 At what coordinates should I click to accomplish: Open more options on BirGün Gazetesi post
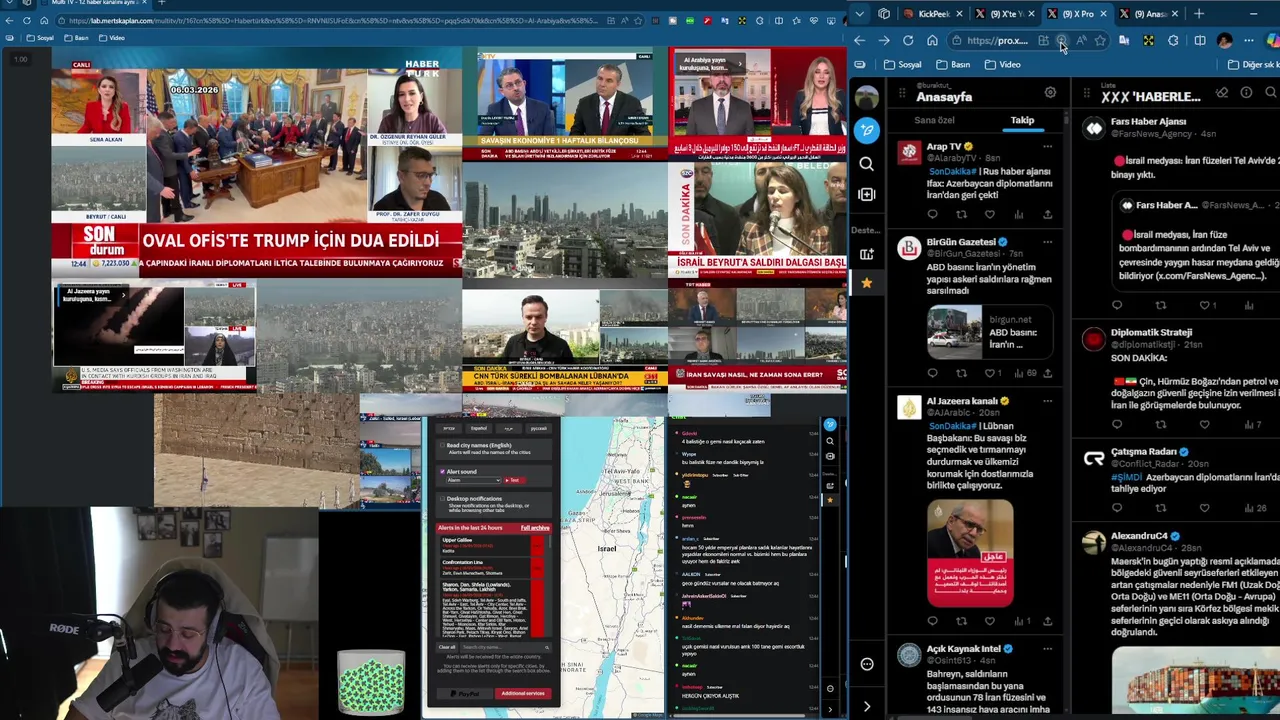click(x=1047, y=241)
